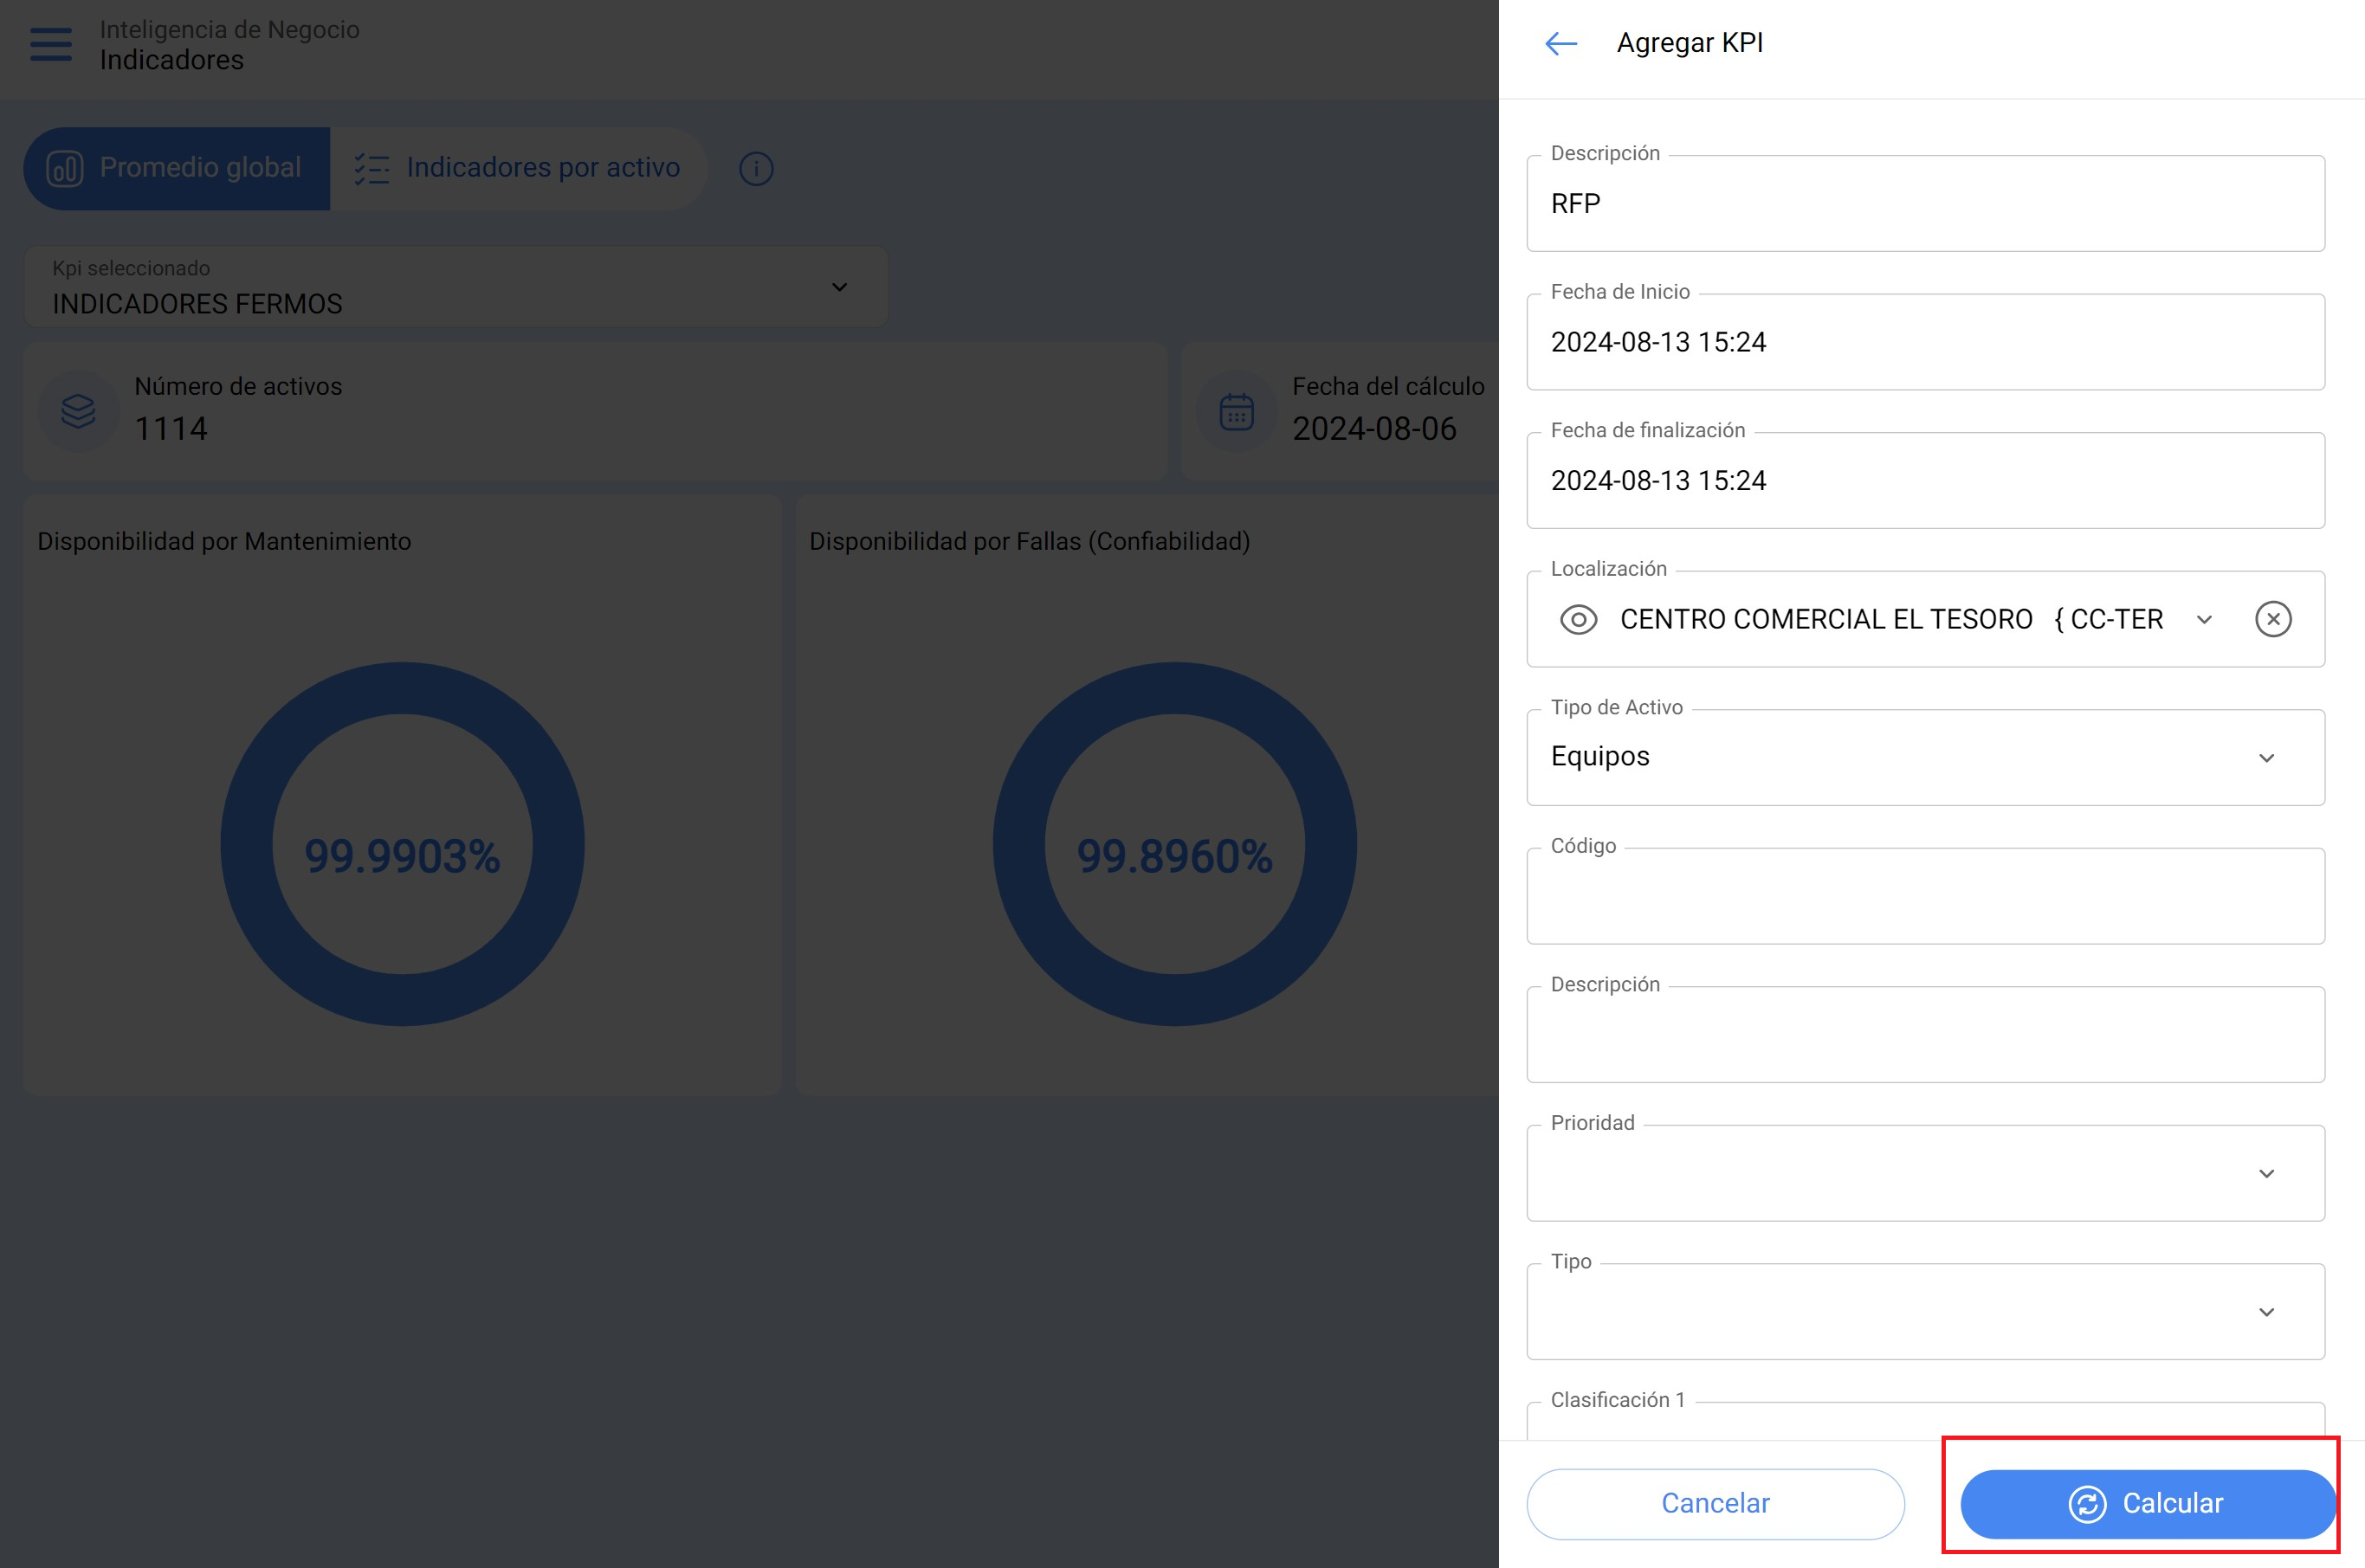
Task: Click the Clasificación 1 field
Action: click(1925, 1420)
